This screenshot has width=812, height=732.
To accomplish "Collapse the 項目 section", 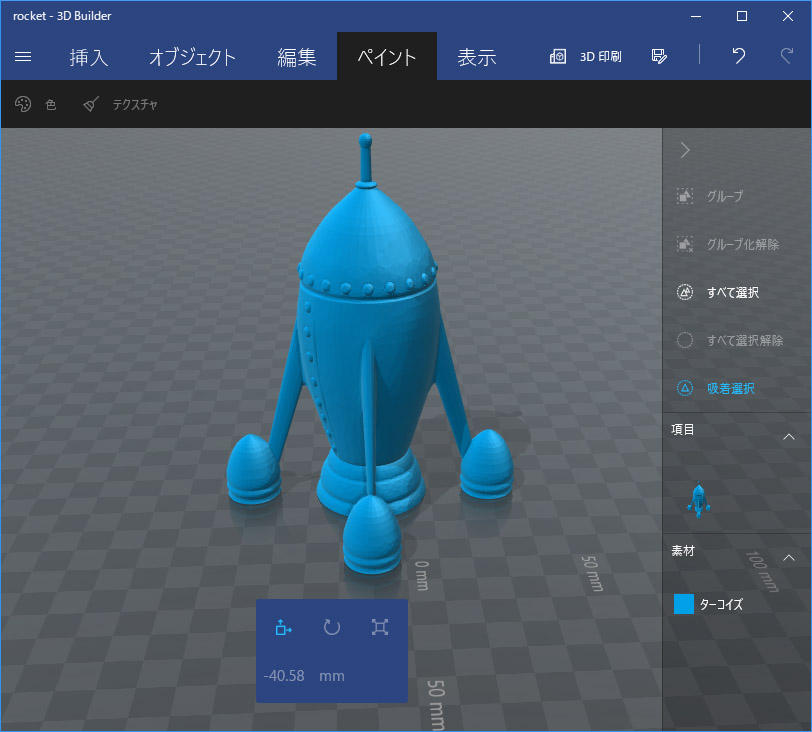I will [x=788, y=437].
